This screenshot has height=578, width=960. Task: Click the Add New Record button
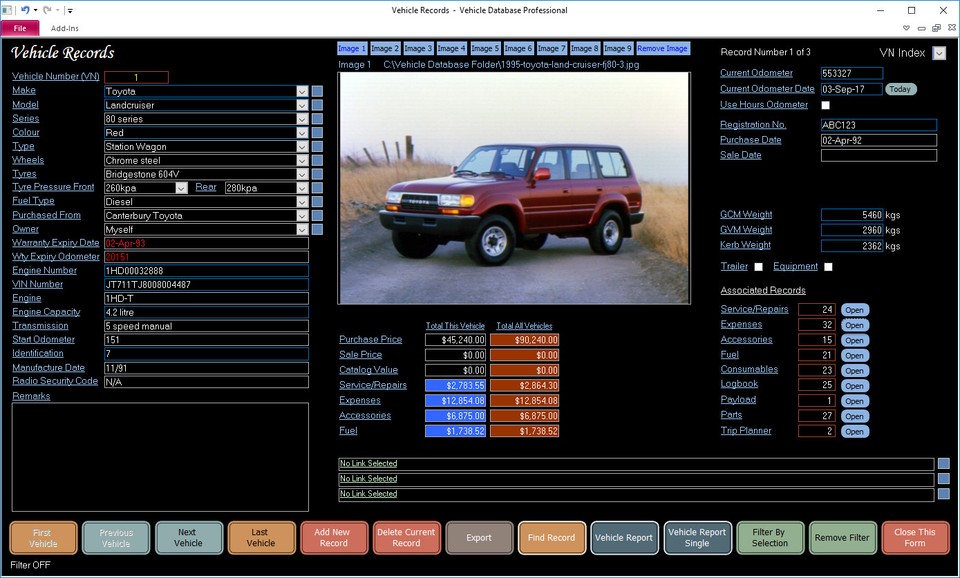334,538
